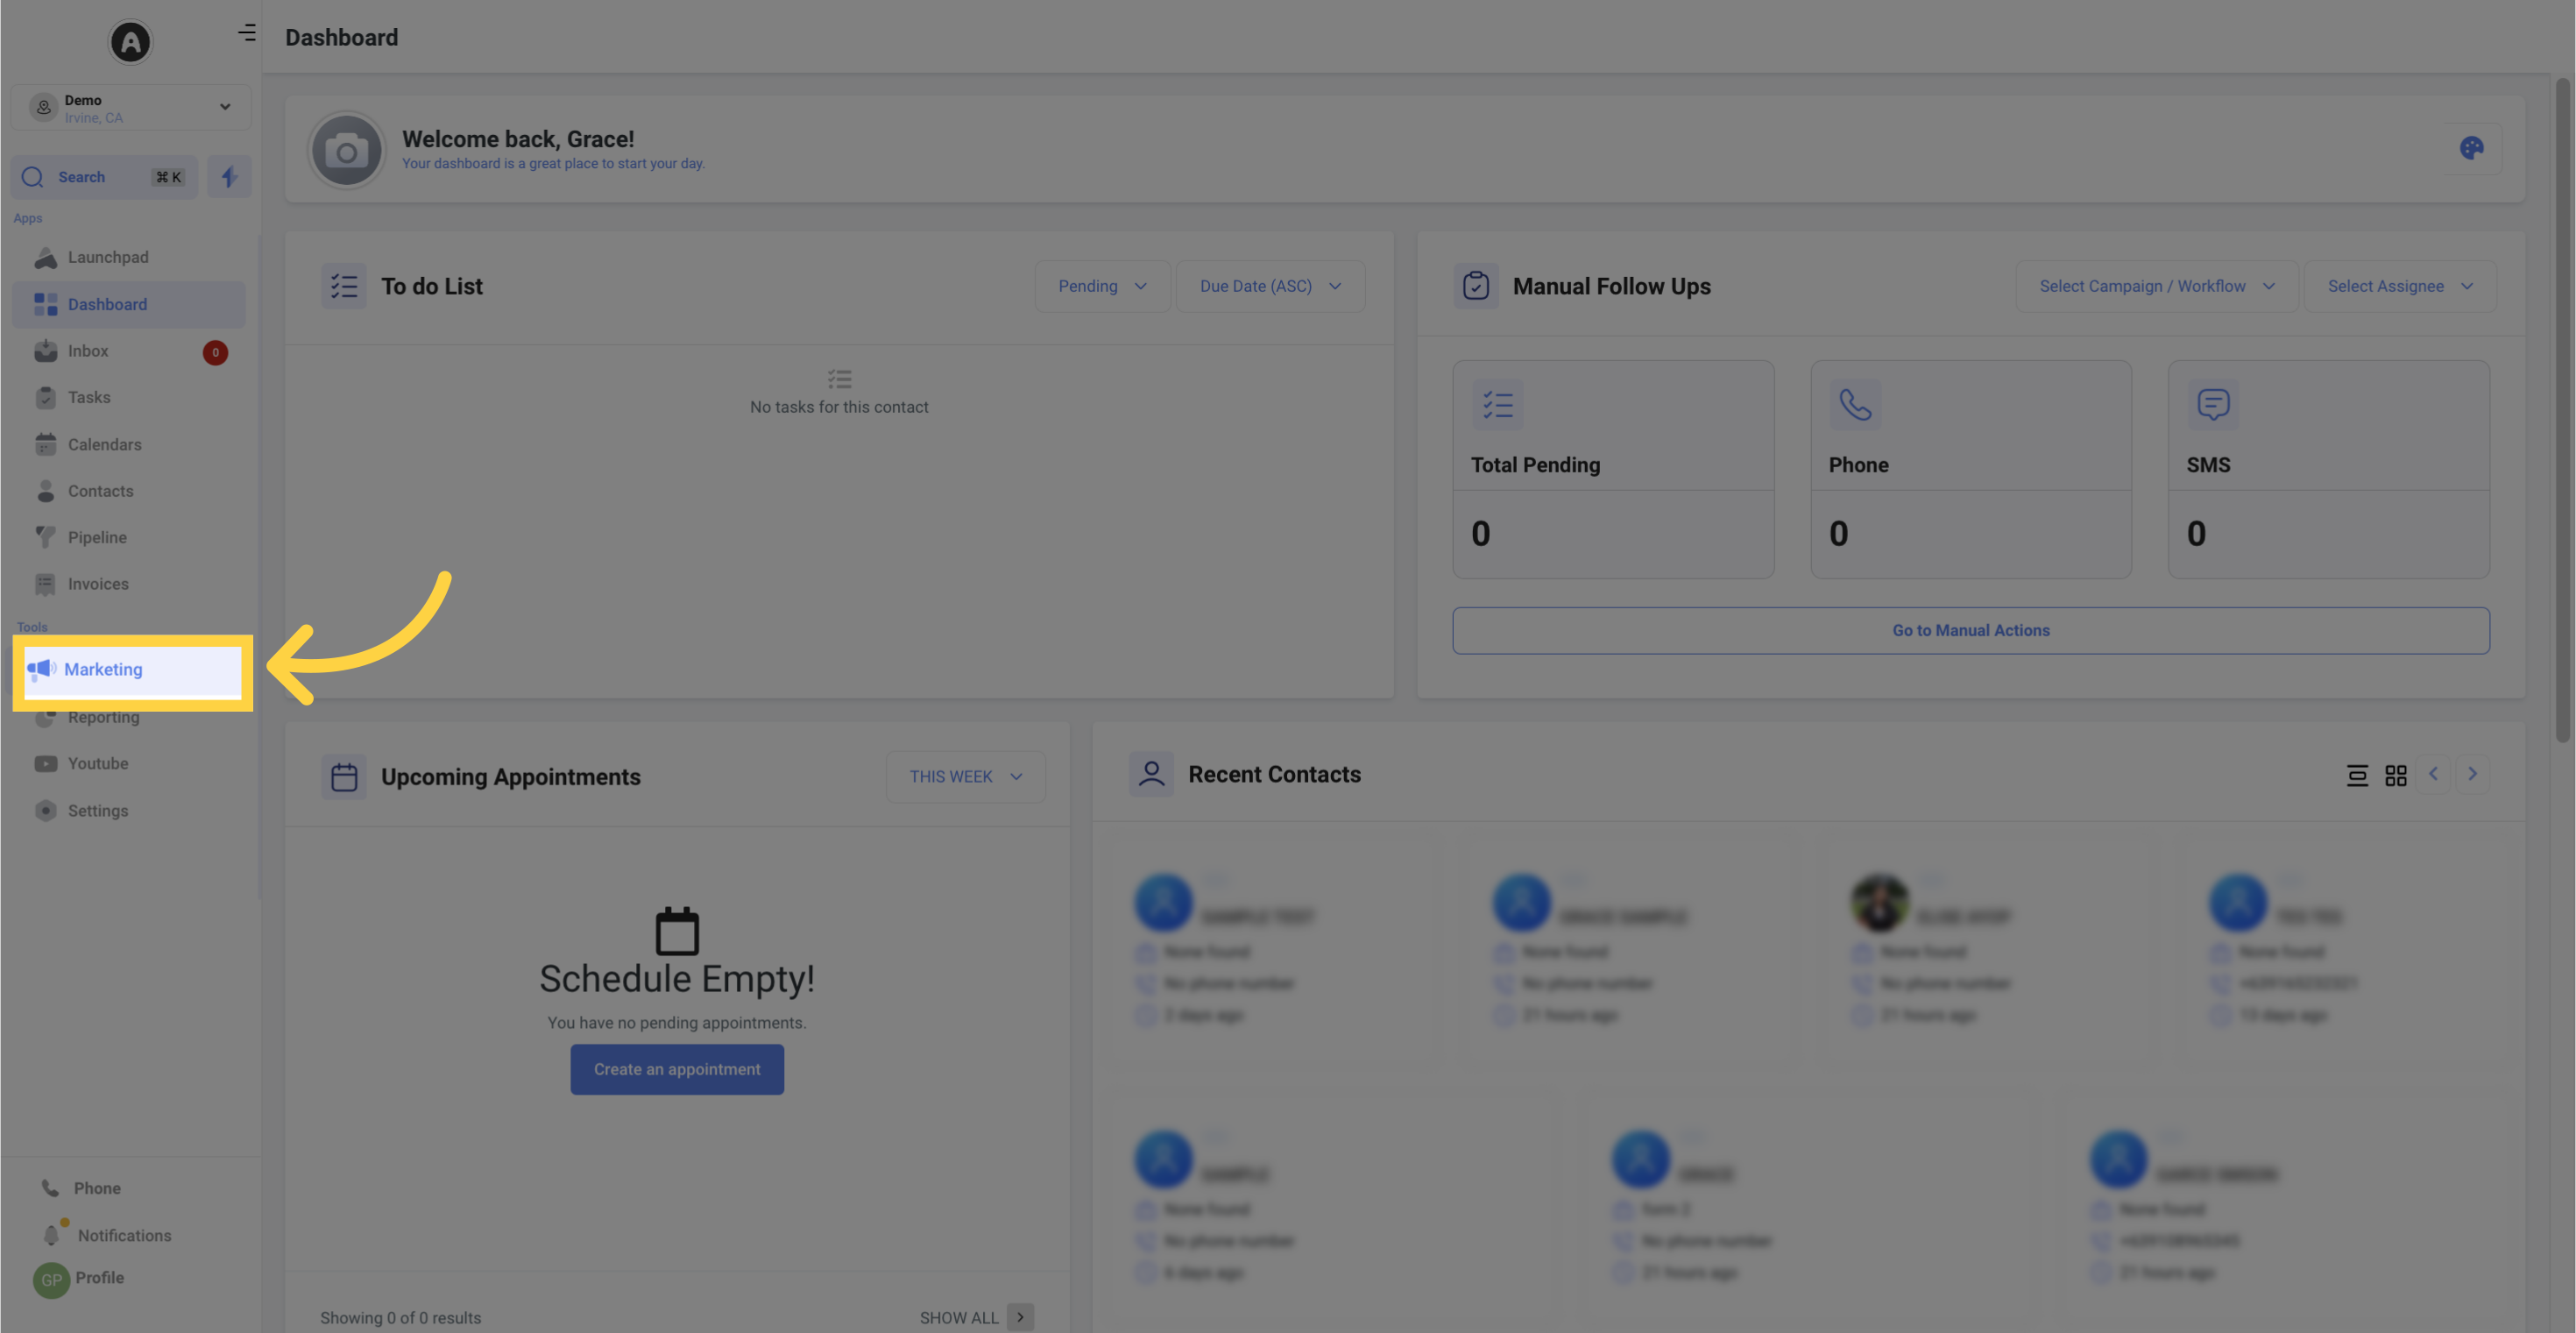
Task: Expand the Pending dropdown filter
Action: click(1103, 286)
